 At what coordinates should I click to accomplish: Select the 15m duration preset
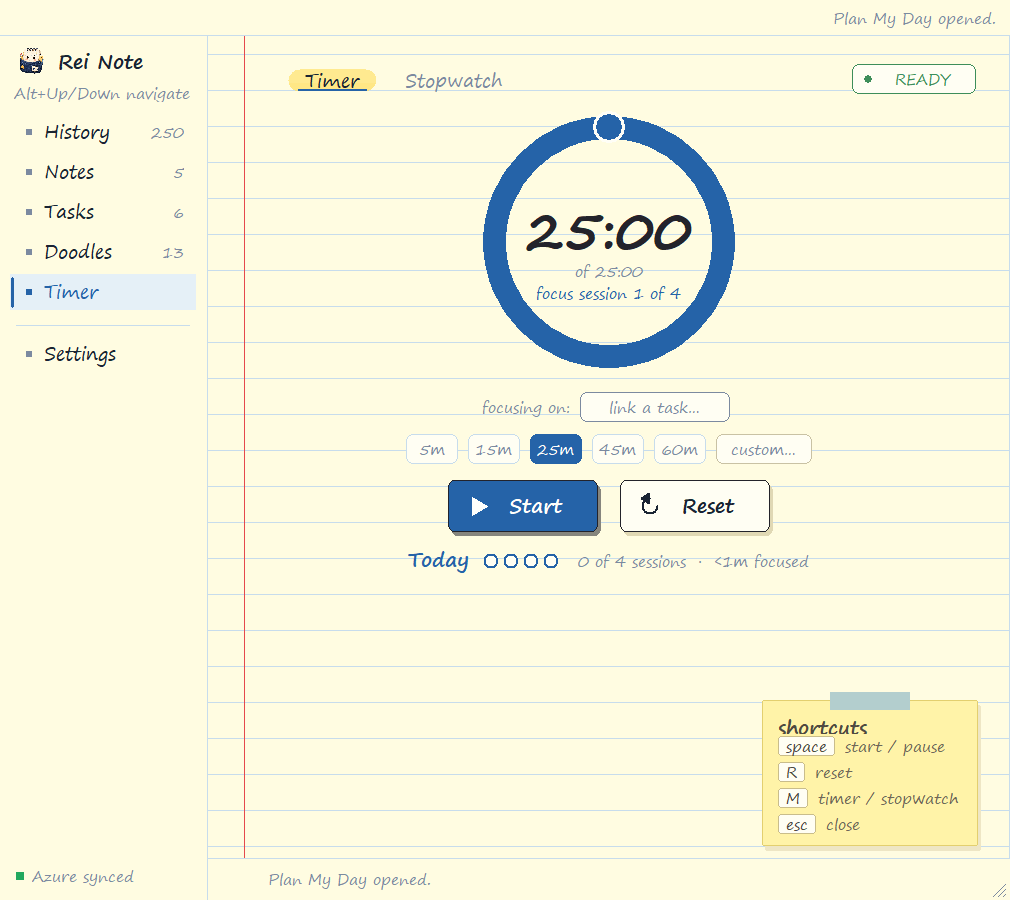point(493,450)
